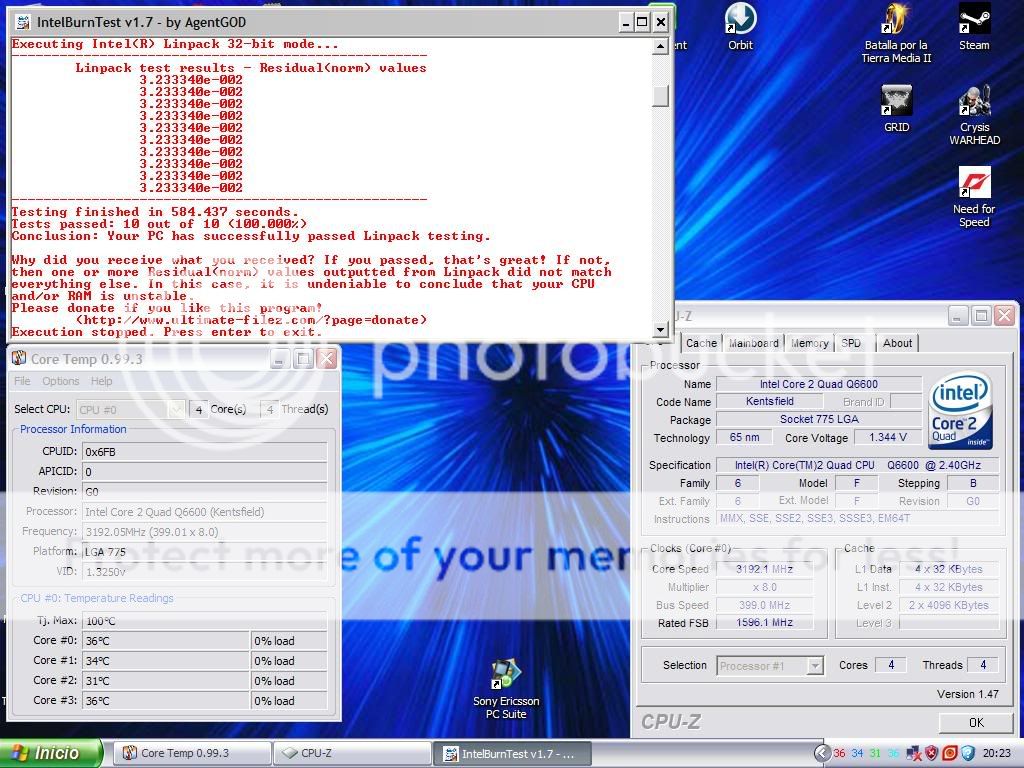Click the Core #1 temperature 34°C
Image resolution: width=1024 pixels, height=768 pixels.
pyautogui.click(x=166, y=661)
